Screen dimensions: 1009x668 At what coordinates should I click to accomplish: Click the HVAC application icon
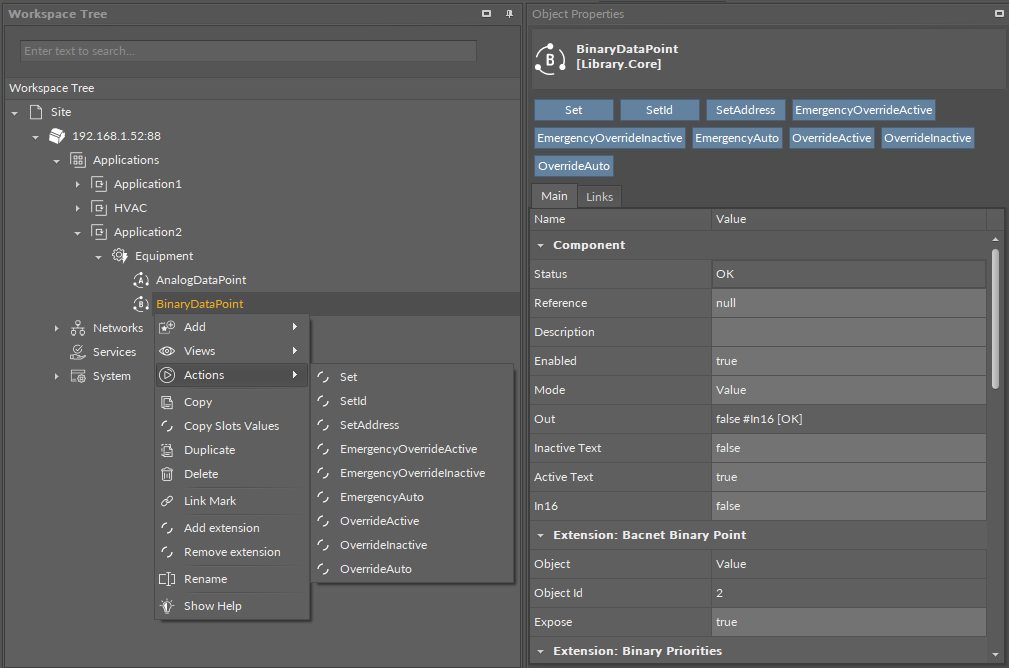pos(98,208)
